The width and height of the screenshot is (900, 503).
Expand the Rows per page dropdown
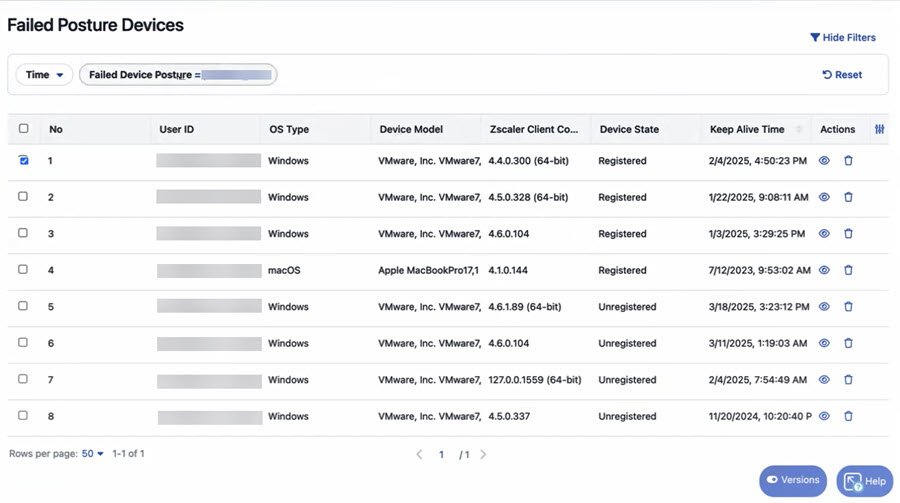click(93, 454)
